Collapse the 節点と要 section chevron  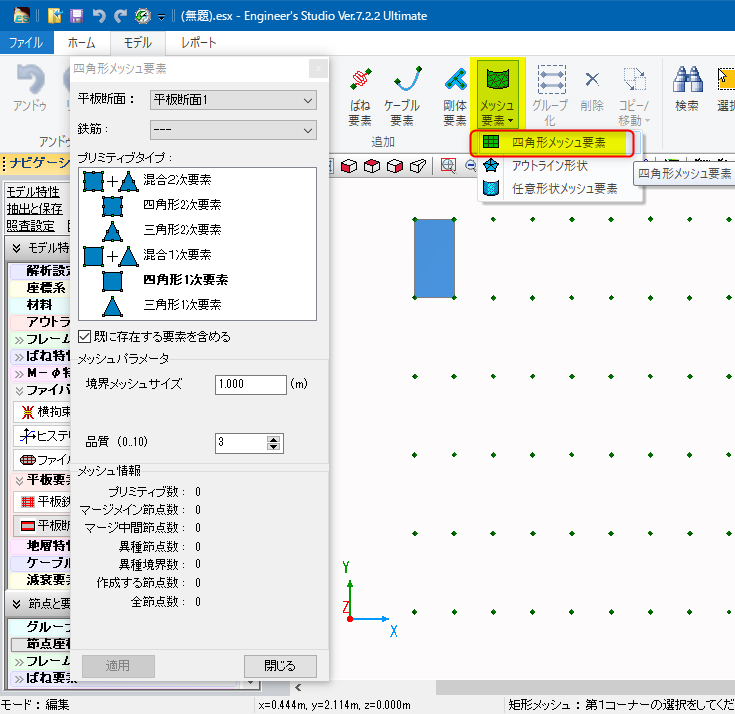click(16, 603)
